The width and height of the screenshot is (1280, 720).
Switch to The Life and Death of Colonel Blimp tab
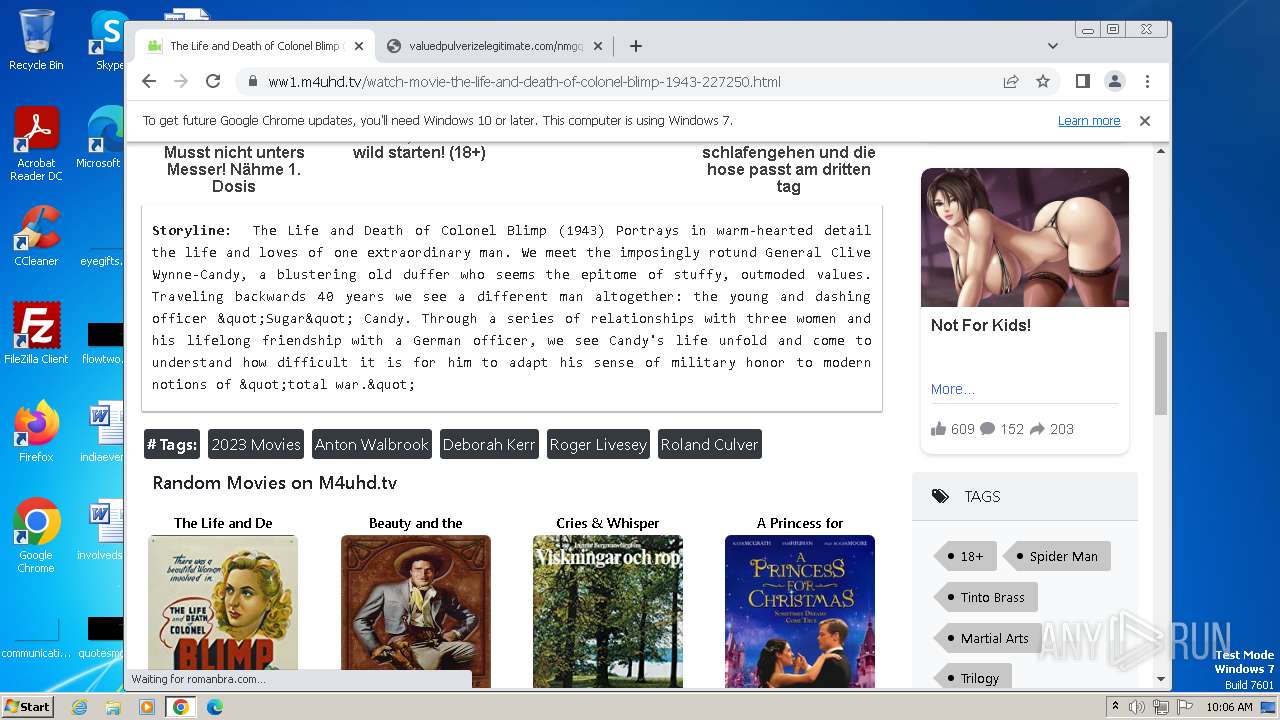[255, 46]
